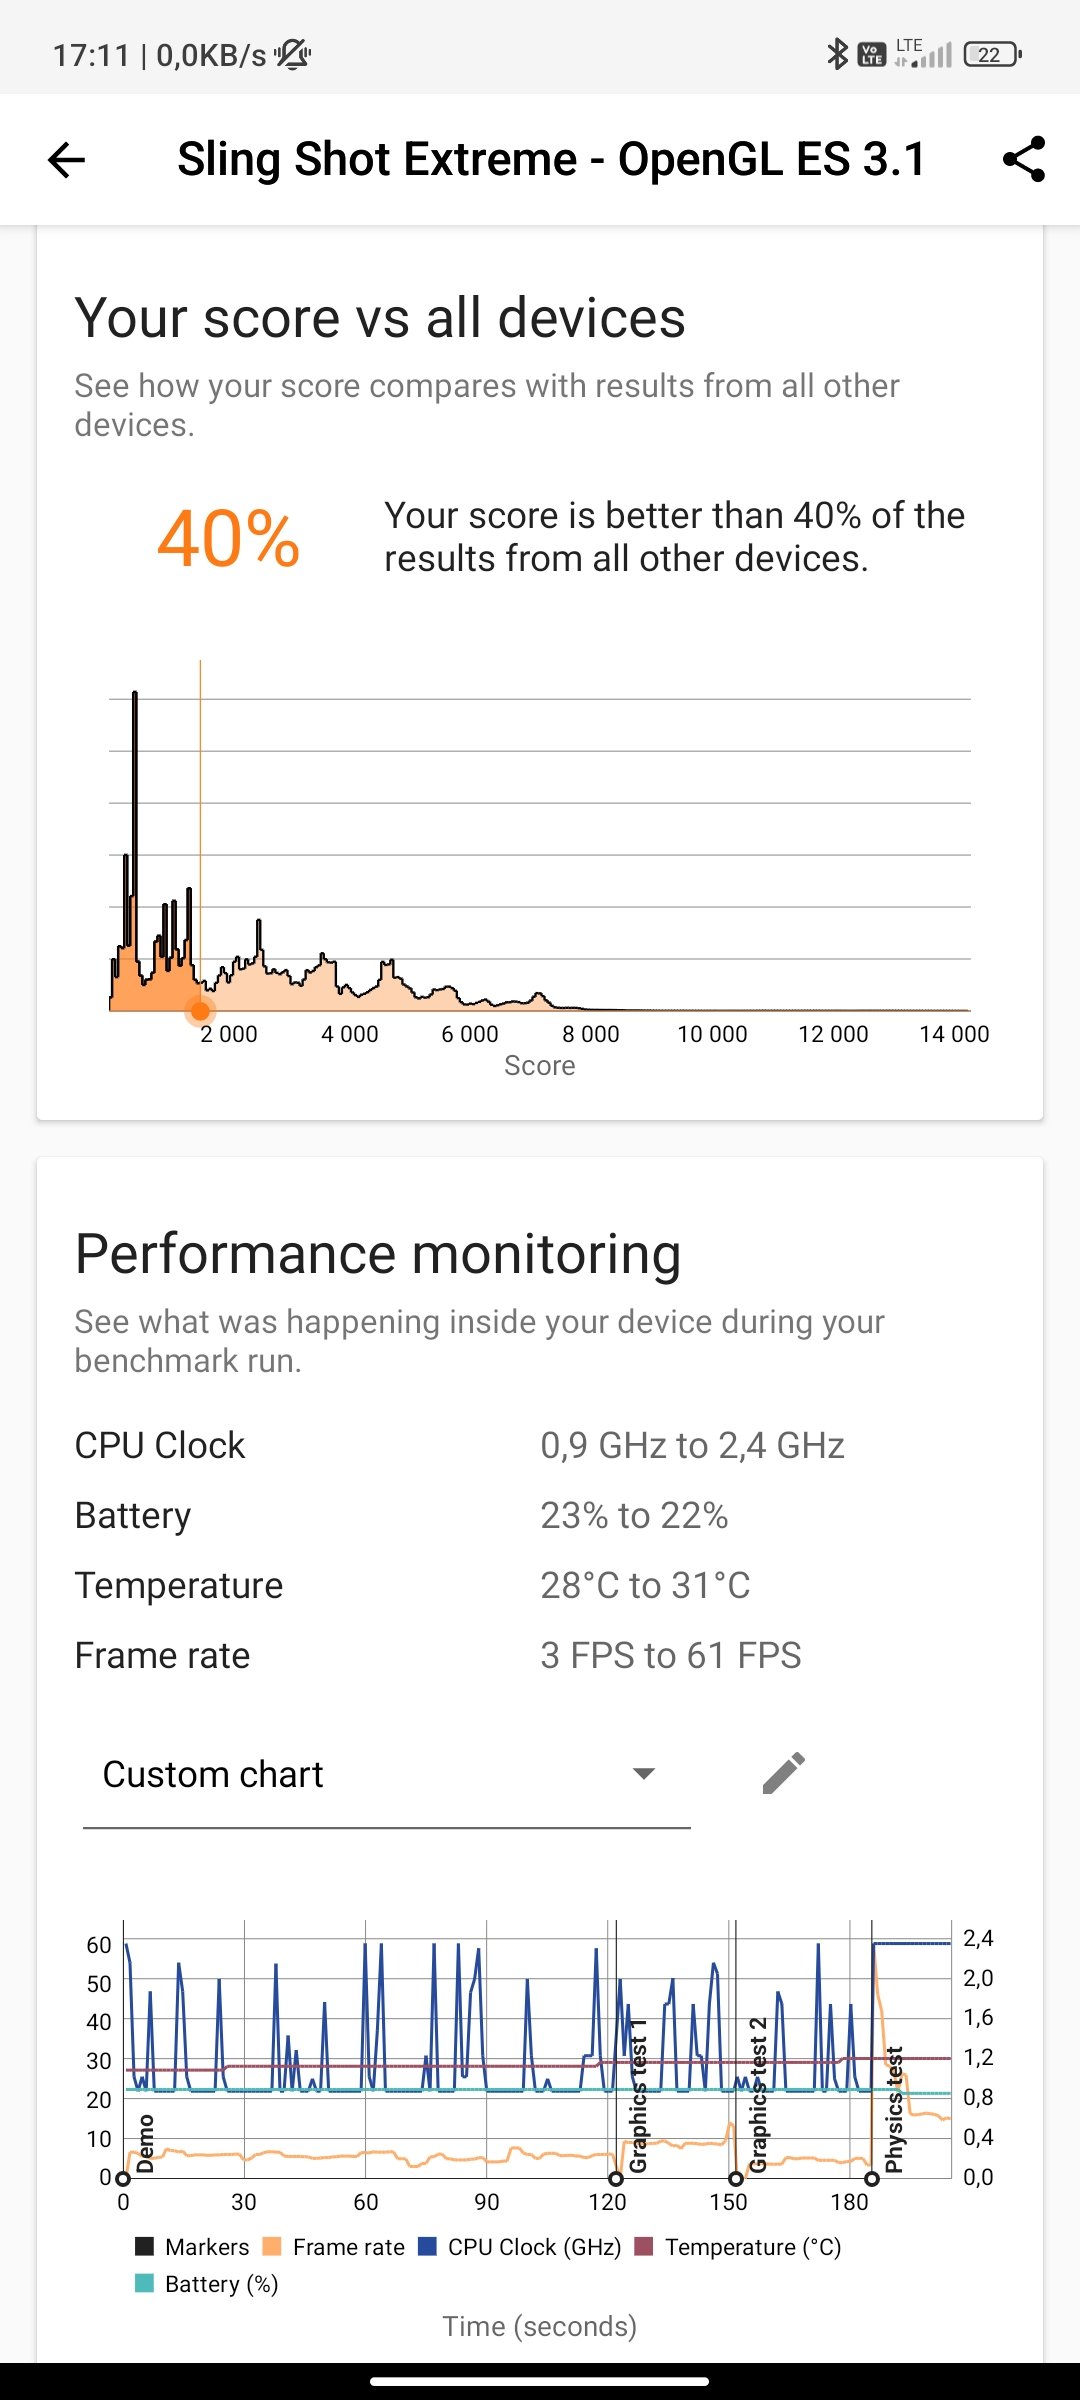This screenshot has height=2400, width=1080.
Task: Tap the battery indicator icon
Action: tap(992, 54)
